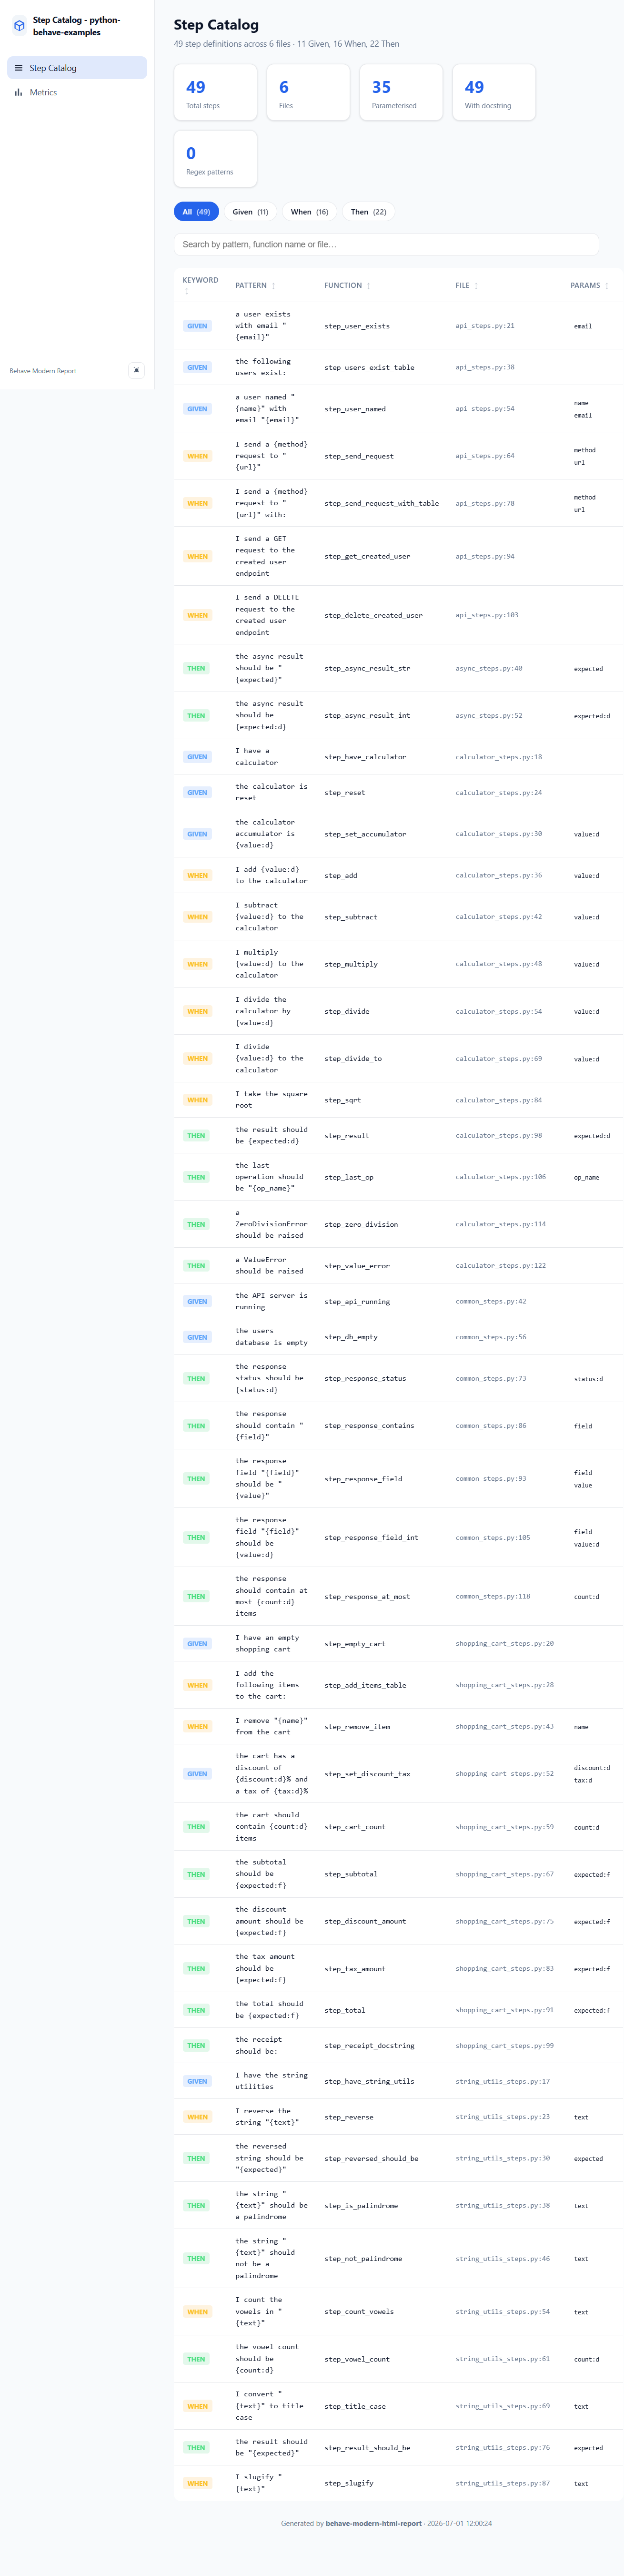Click step_is_palindrome function name
This screenshot has height=2576, width=624.
(x=361, y=2205)
